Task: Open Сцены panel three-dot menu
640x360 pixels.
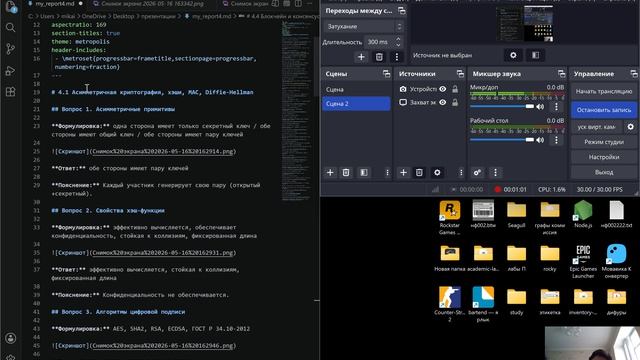Action: coord(387,173)
